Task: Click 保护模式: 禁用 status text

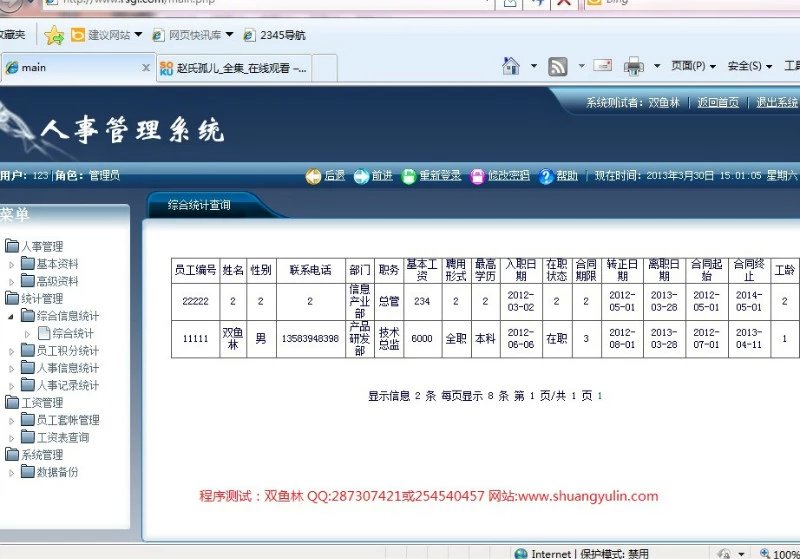Action: point(614,554)
